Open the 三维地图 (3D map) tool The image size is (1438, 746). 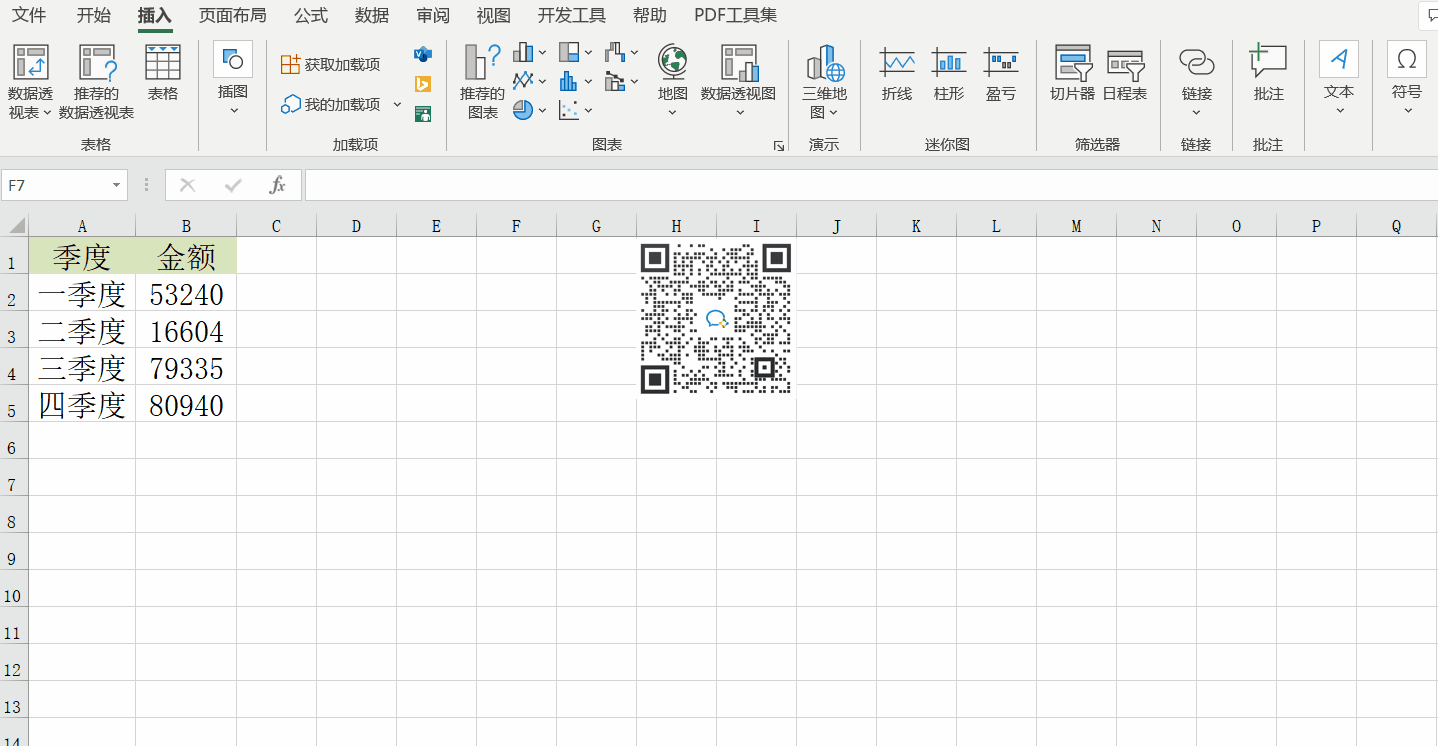coord(824,82)
